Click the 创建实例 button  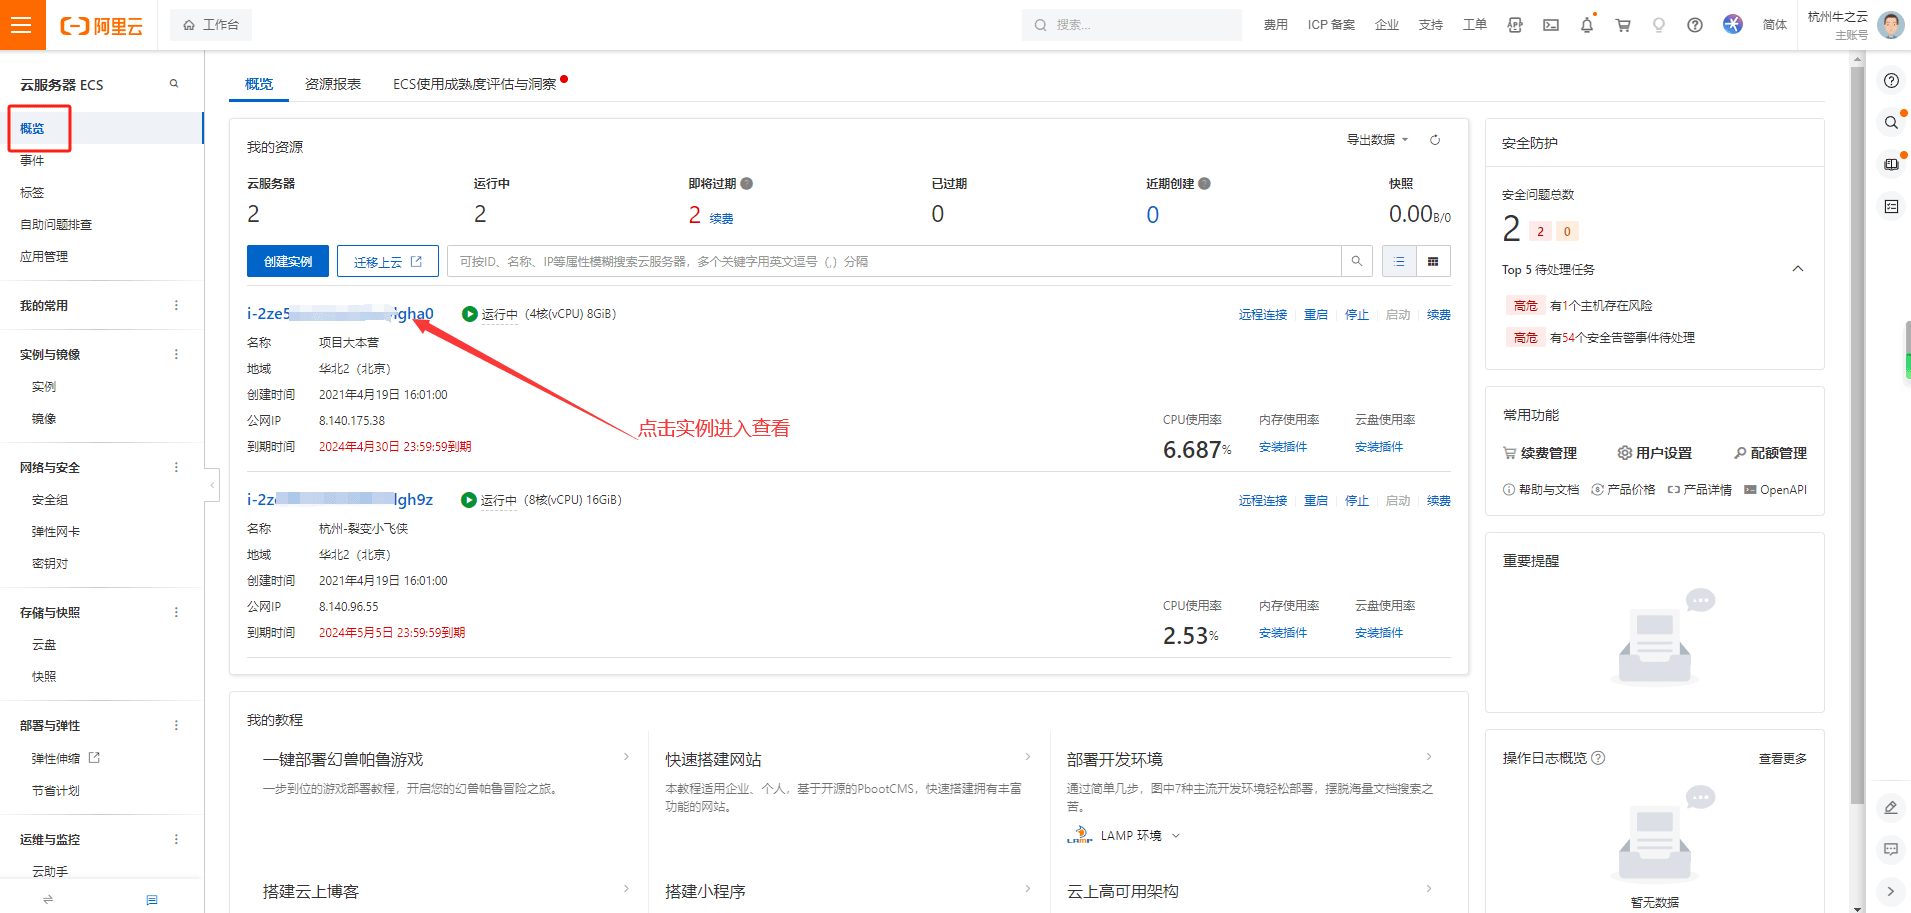[287, 261]
